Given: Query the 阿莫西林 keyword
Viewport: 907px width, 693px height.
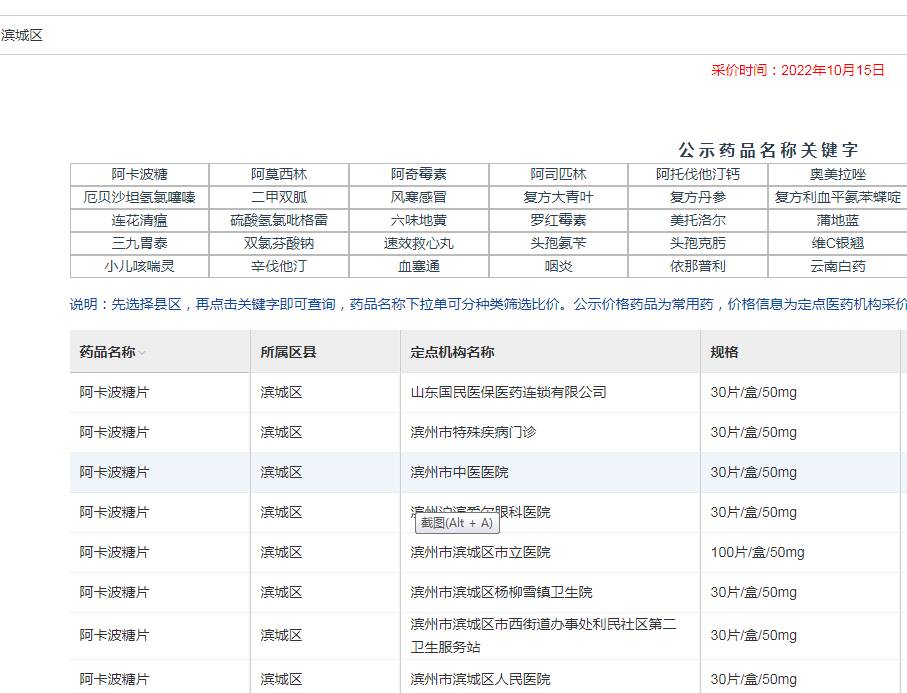Looking at the screenshot, I should [279, 174].
